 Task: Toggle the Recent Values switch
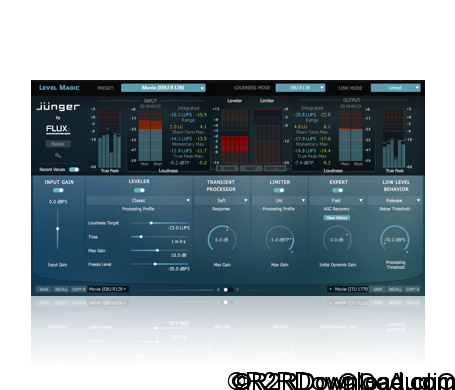(x=74, y=169)
